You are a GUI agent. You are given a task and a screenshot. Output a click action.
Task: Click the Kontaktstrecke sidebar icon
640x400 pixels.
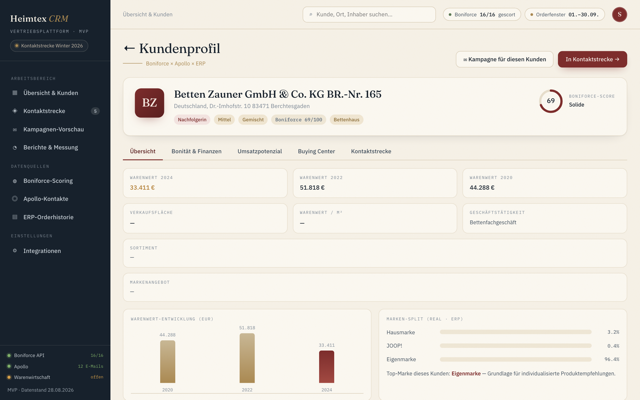pyautogui.click(x=15, y=111)
